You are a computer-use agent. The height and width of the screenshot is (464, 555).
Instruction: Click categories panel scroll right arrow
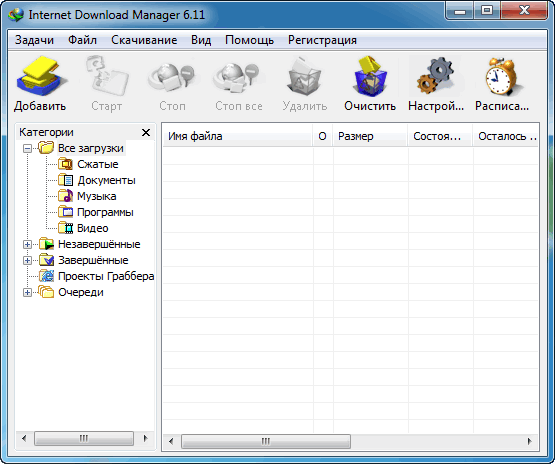pos(145,439)
